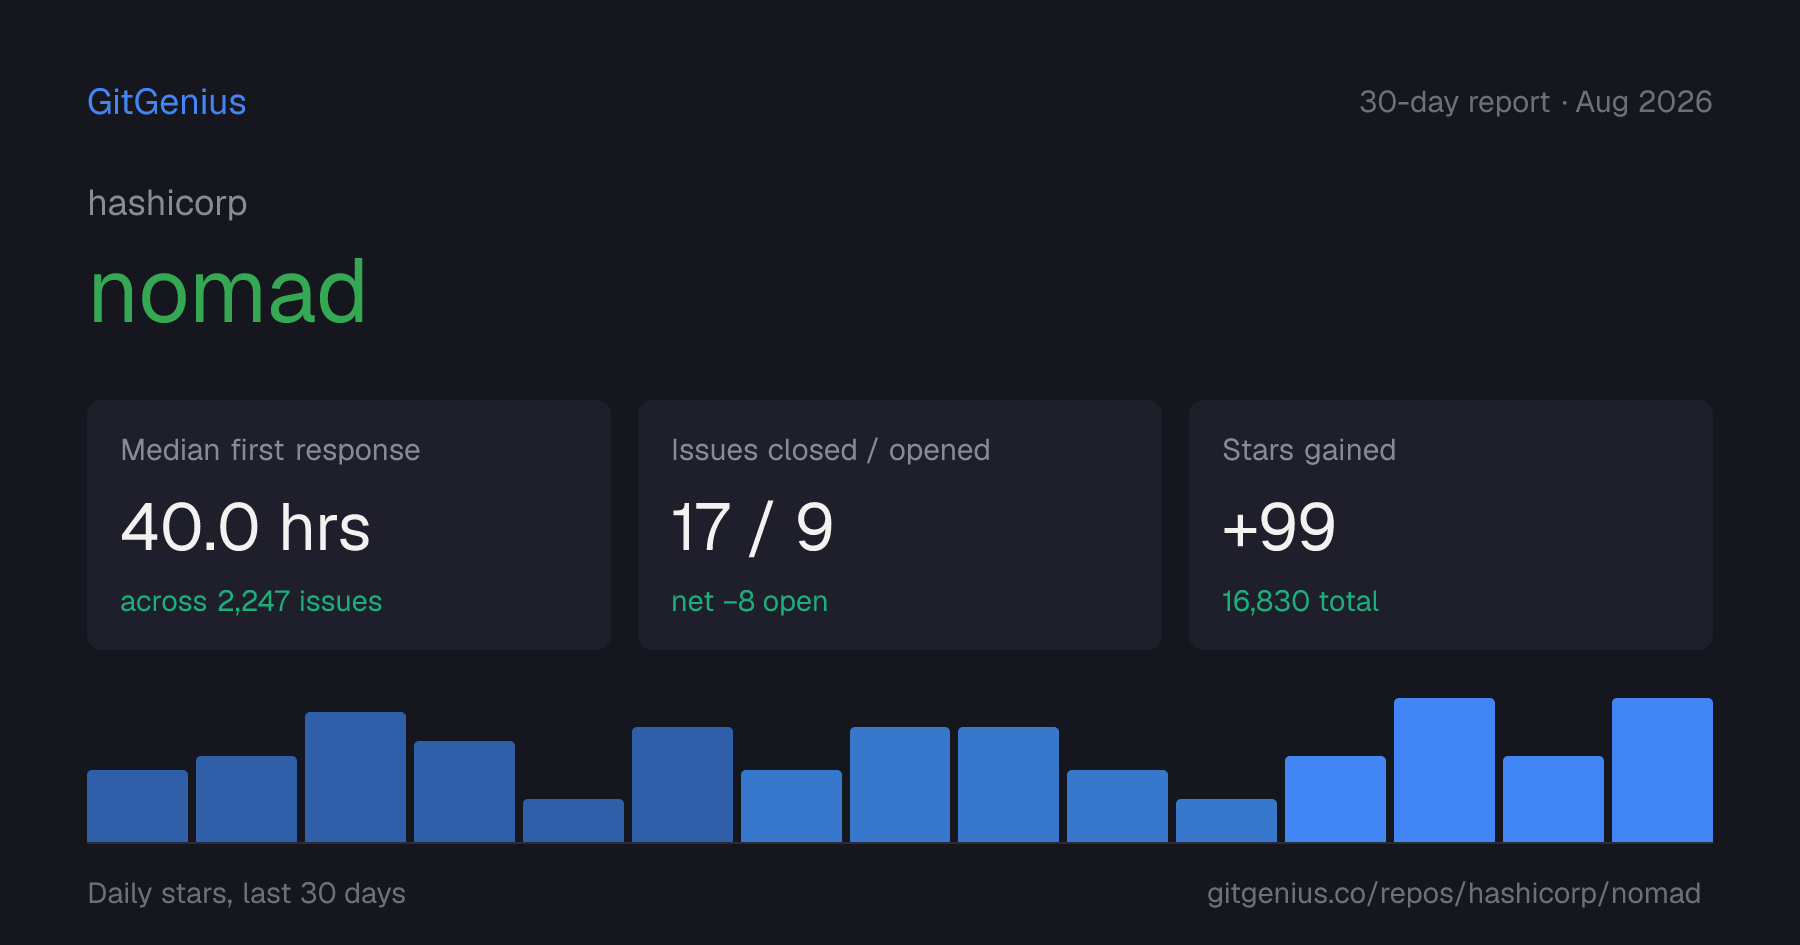Click the "Daily stars, last 30 days" caption

247,893
